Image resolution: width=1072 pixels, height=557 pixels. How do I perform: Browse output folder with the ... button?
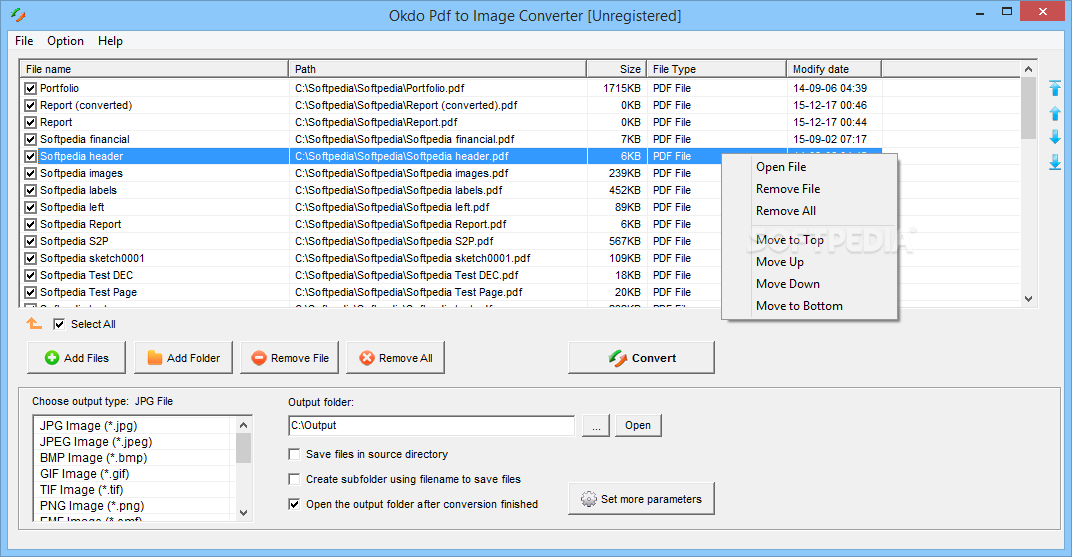click(596, 425)
